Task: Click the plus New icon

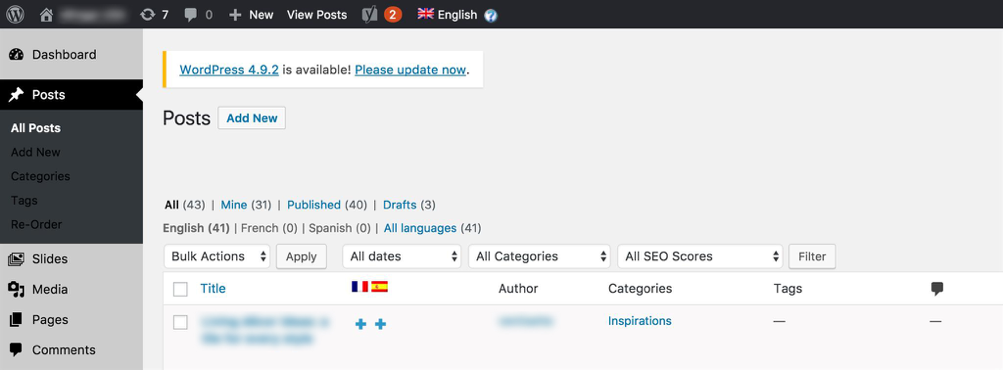Action: coord(235,15)
